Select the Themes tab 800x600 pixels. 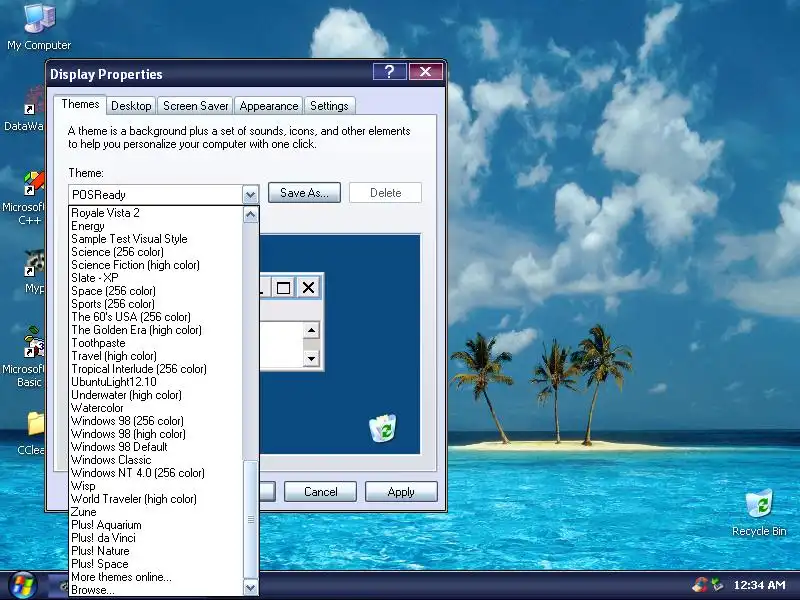click(x=80, y=104)
